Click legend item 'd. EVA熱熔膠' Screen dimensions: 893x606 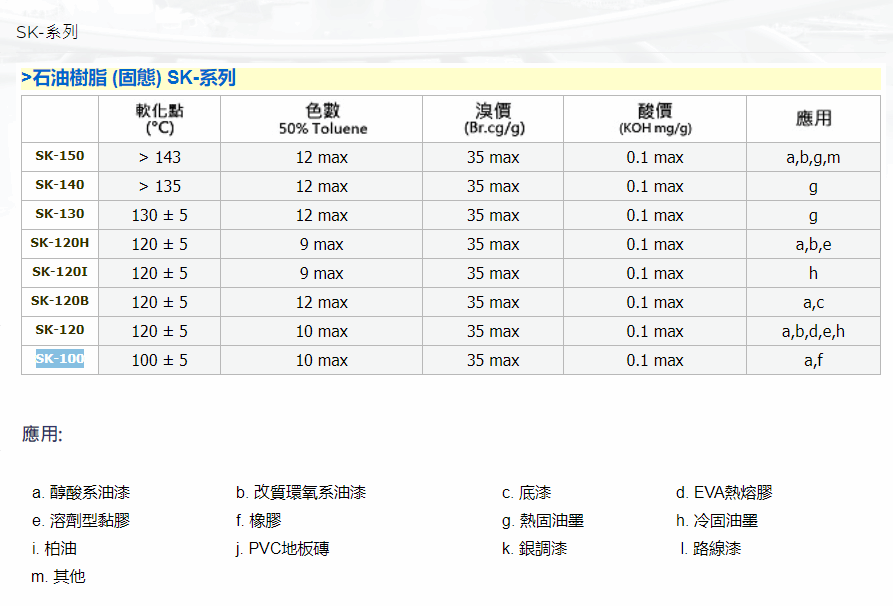(x=724, y=492)
